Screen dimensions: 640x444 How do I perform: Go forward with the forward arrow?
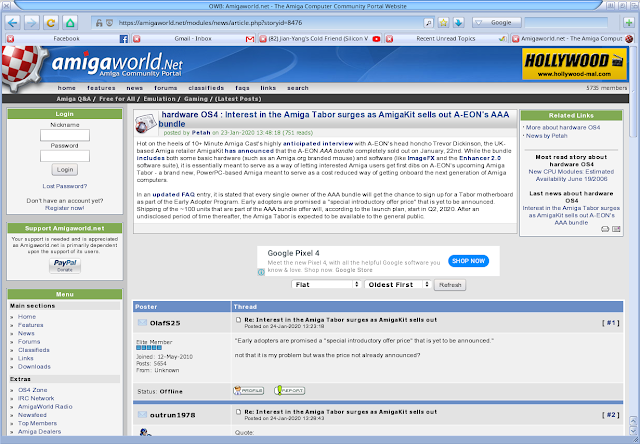click(31, 22)
